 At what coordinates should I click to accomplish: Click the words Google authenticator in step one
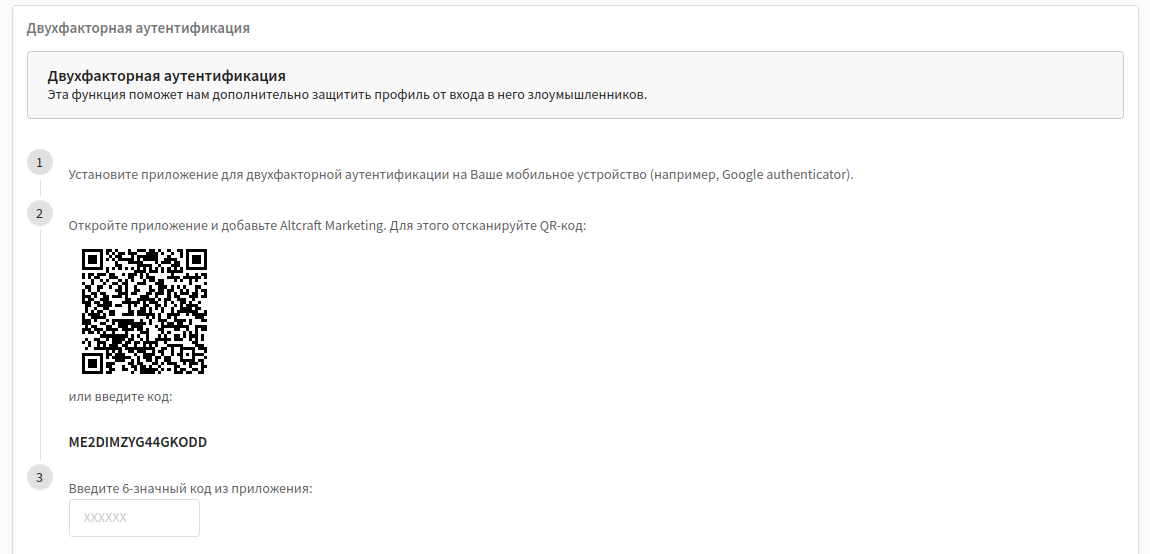point(785,175)
